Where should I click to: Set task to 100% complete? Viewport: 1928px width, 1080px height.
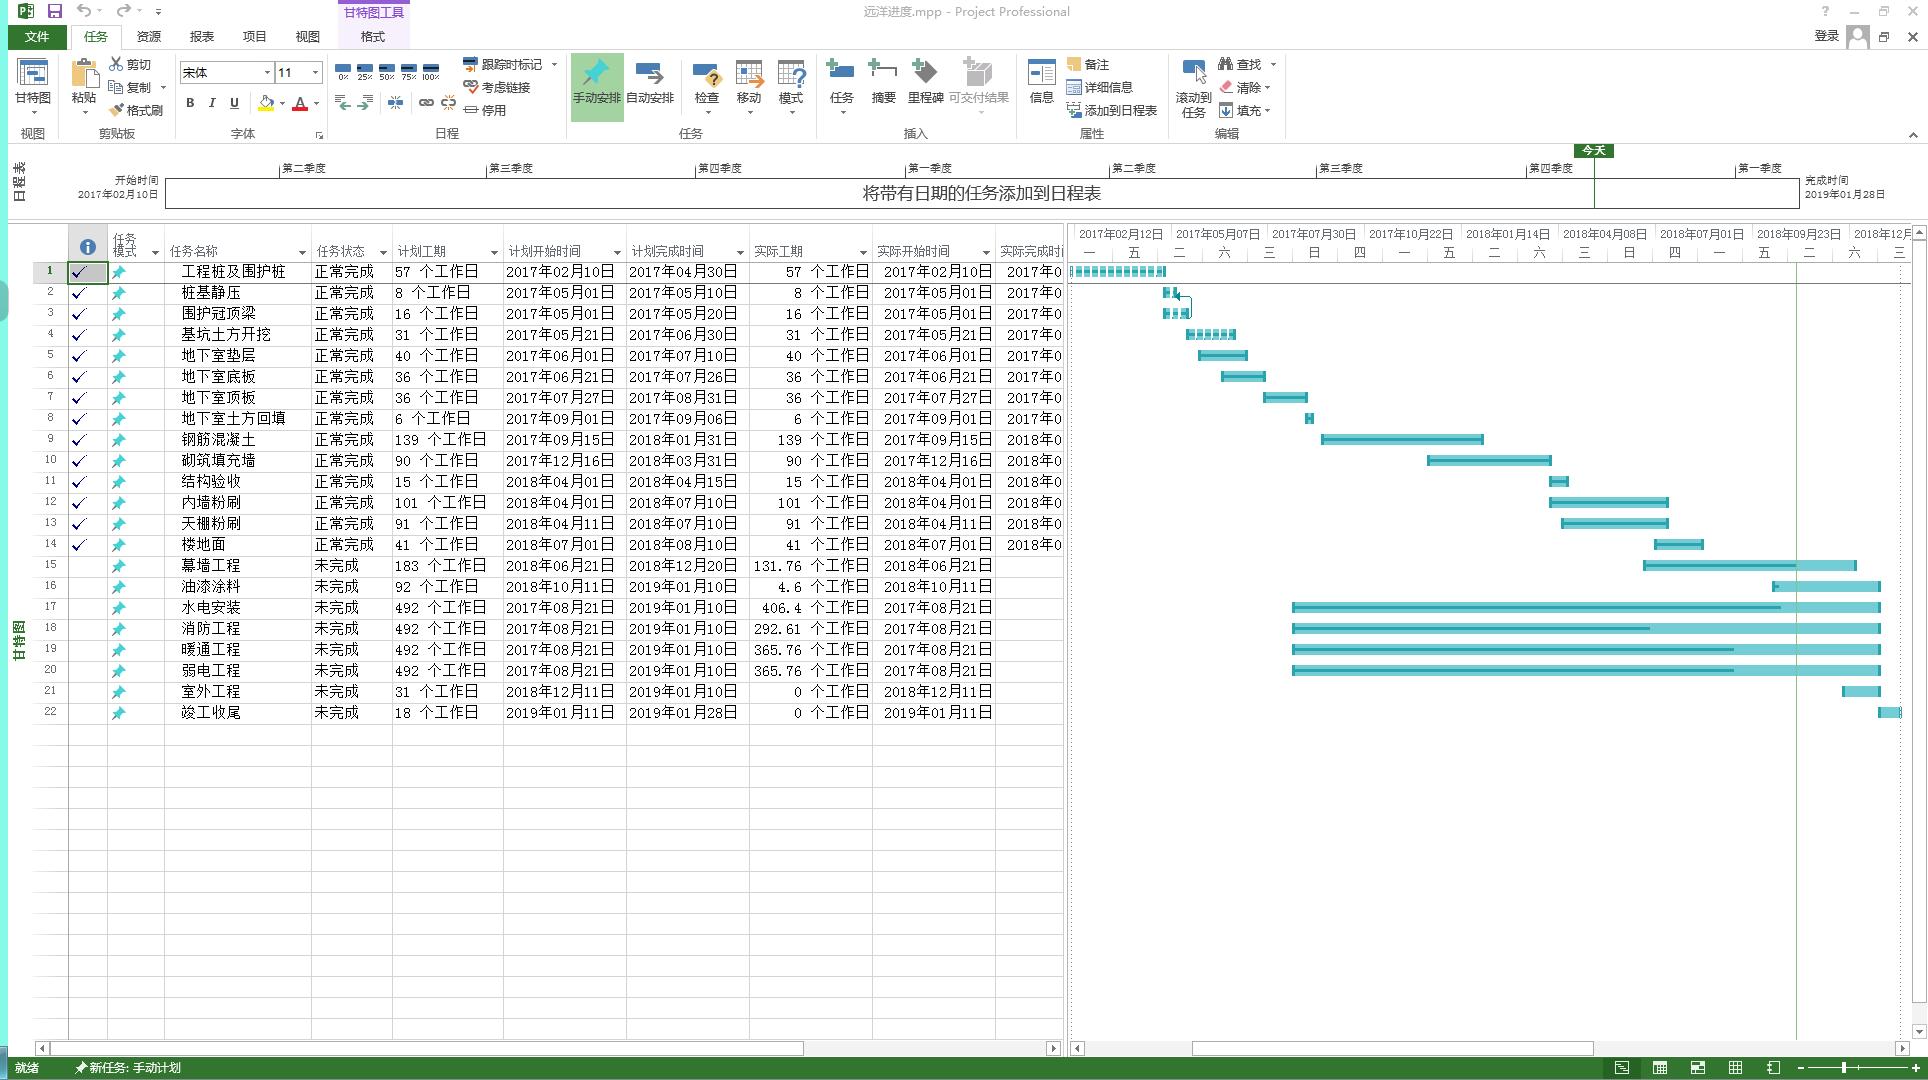(431, 72)
